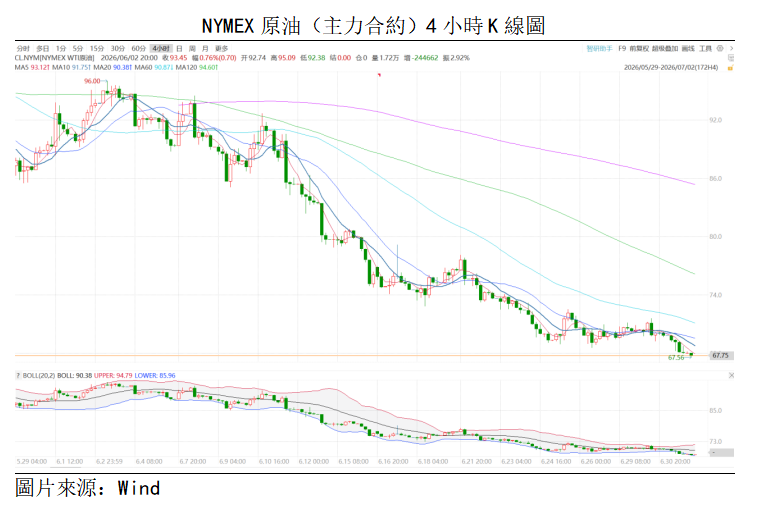Image resolution: width=773 pixels, height=511 pixels.
Task: Select the 60分 timeframe tab
Action: (x=139, y=48)
